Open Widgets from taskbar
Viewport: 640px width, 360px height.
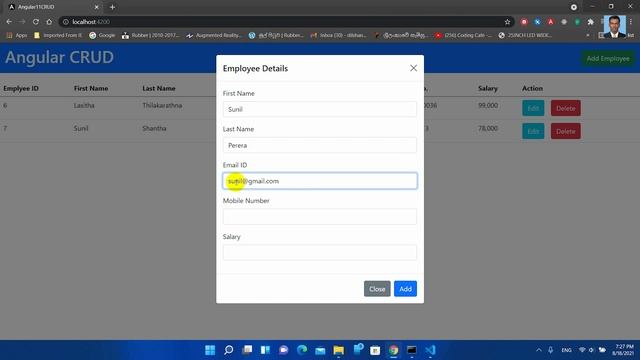[265, 350]
